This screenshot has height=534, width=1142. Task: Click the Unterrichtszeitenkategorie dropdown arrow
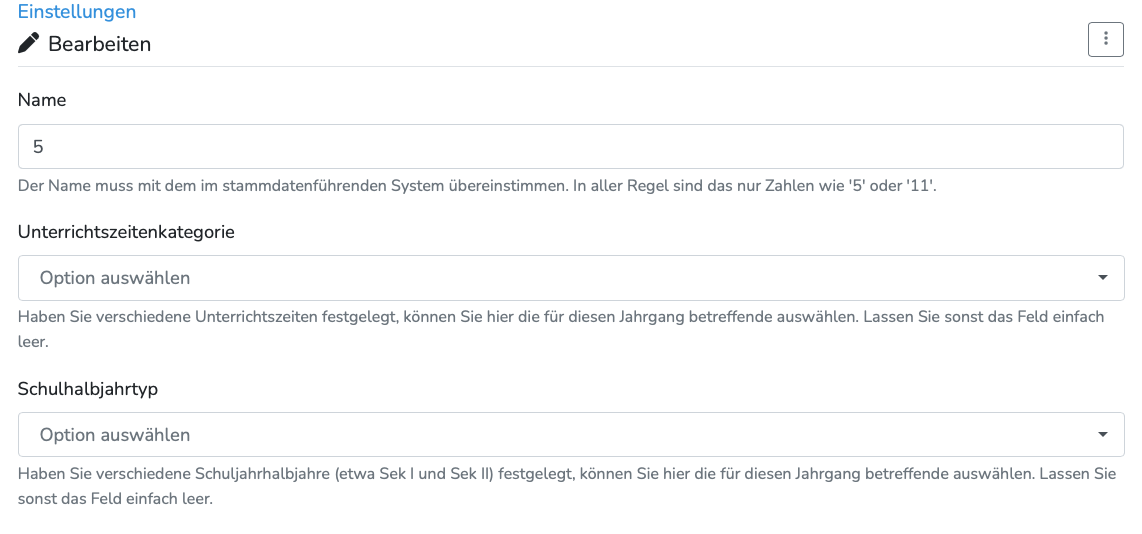[1102, 278]
